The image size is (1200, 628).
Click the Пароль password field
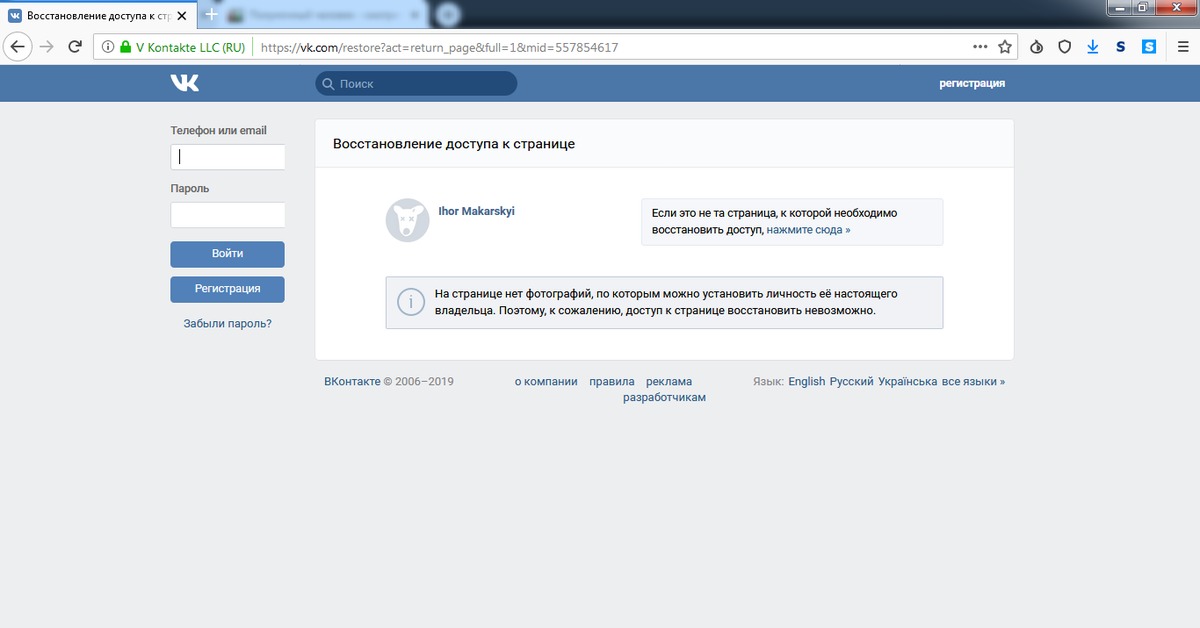[228, 215]
